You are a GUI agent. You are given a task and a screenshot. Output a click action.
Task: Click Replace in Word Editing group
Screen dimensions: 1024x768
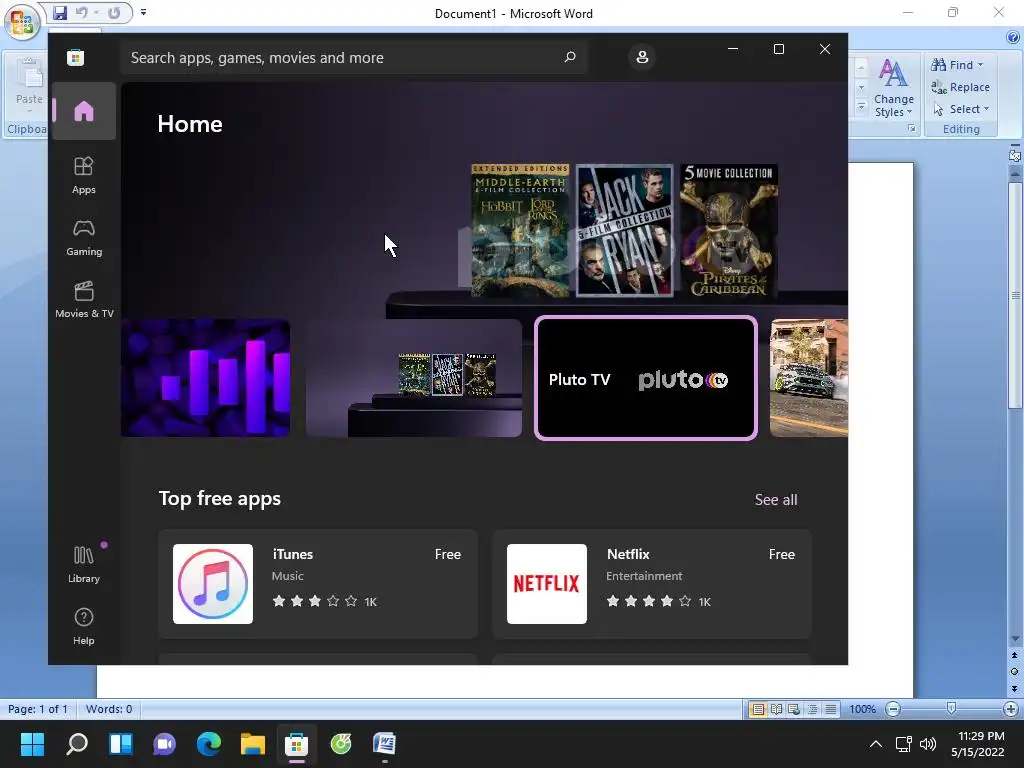(x=961, y=87)
